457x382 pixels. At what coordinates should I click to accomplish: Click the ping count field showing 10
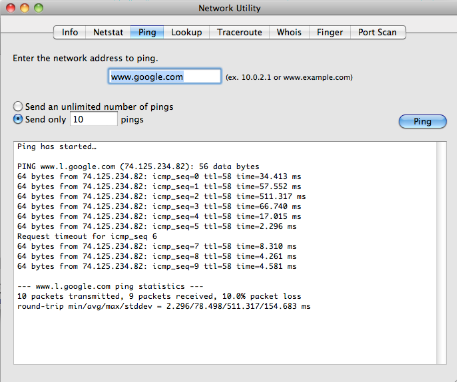coord(94,119)
